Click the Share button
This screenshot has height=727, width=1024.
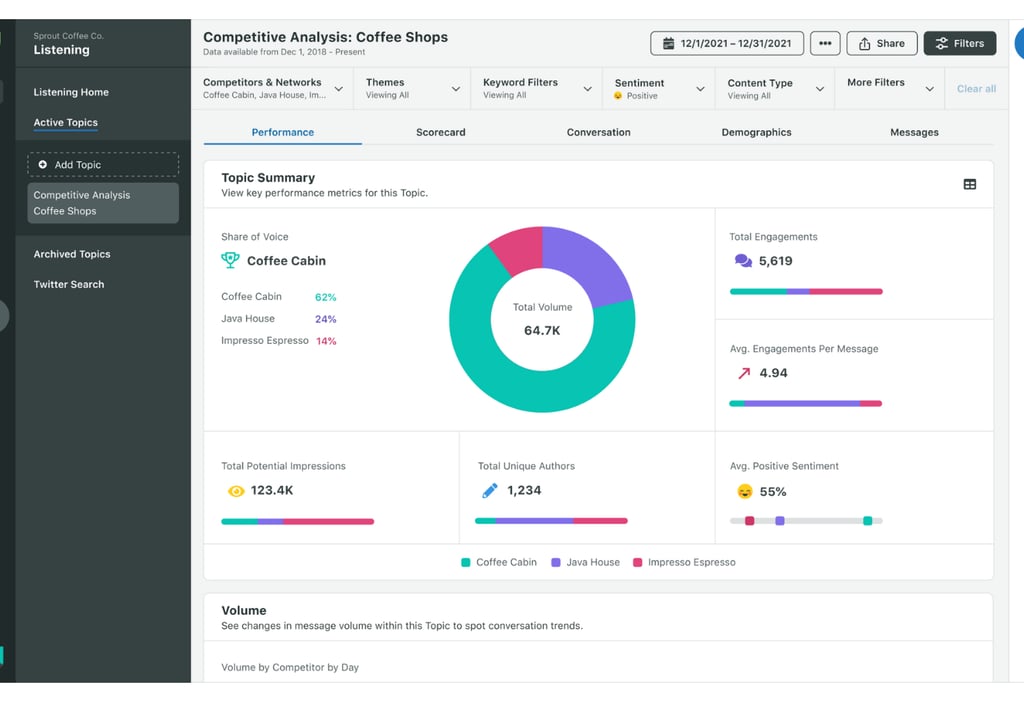(x=882, y=43)
